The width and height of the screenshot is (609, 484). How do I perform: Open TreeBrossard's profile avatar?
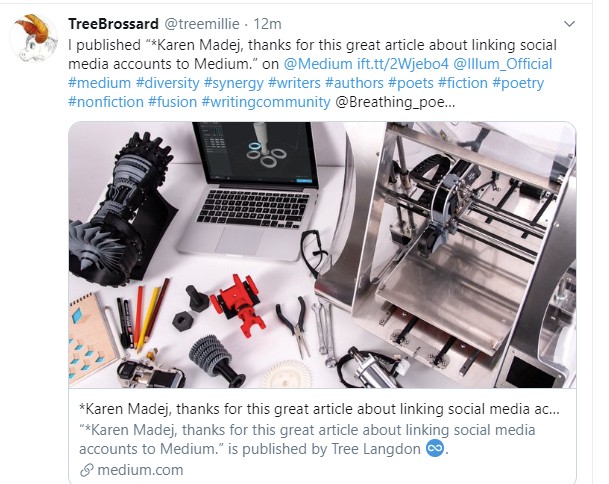(x=34, y=38)
